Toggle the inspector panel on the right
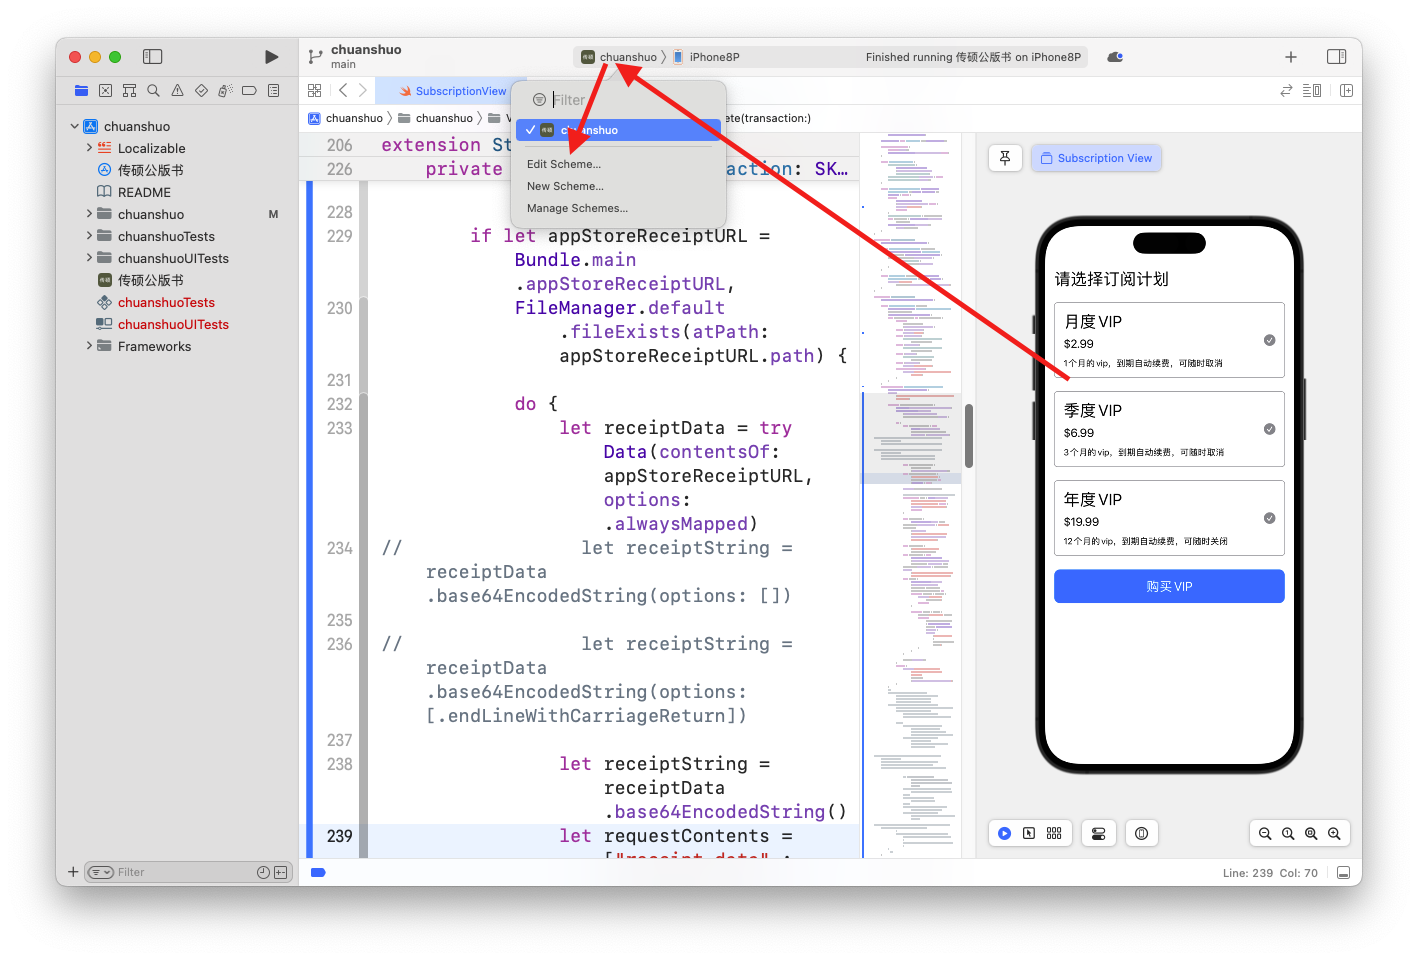This screenshot has width=1418, height=960. pos(1336,57)
